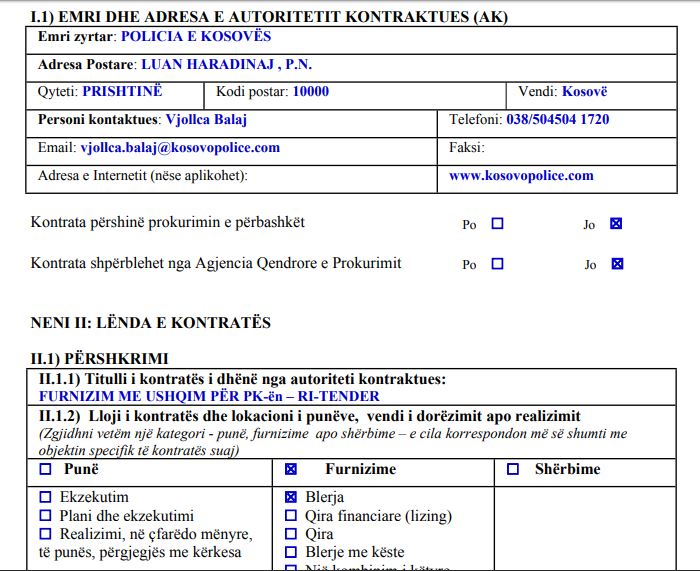This screenshot has width=700, height=571.
Task: Open the www.kosovopolice.com website link
Action: click(521, 176)
